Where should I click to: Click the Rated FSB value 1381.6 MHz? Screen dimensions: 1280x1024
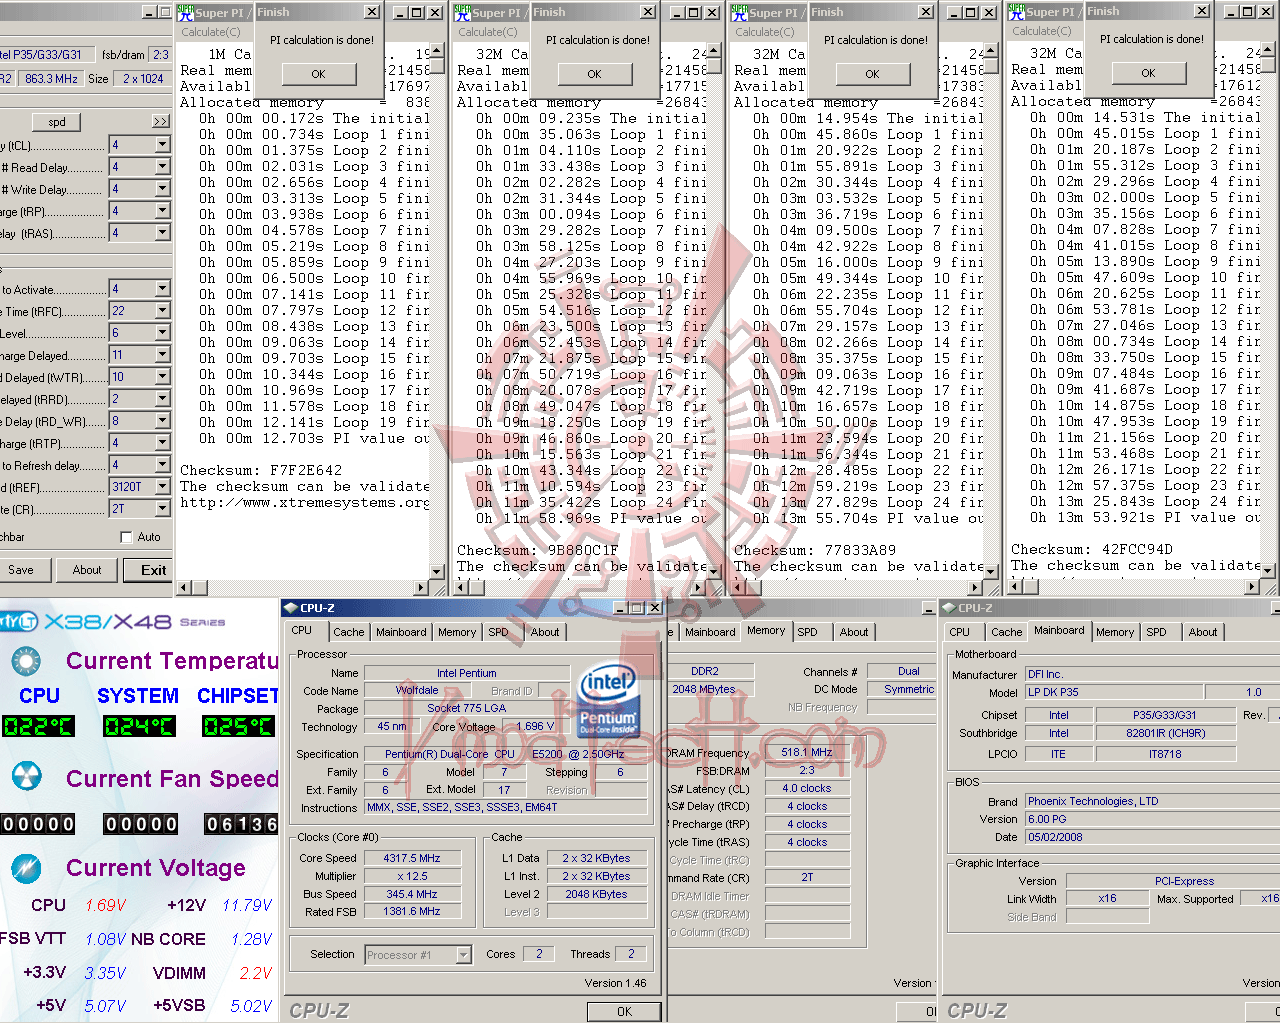point(412,912)
